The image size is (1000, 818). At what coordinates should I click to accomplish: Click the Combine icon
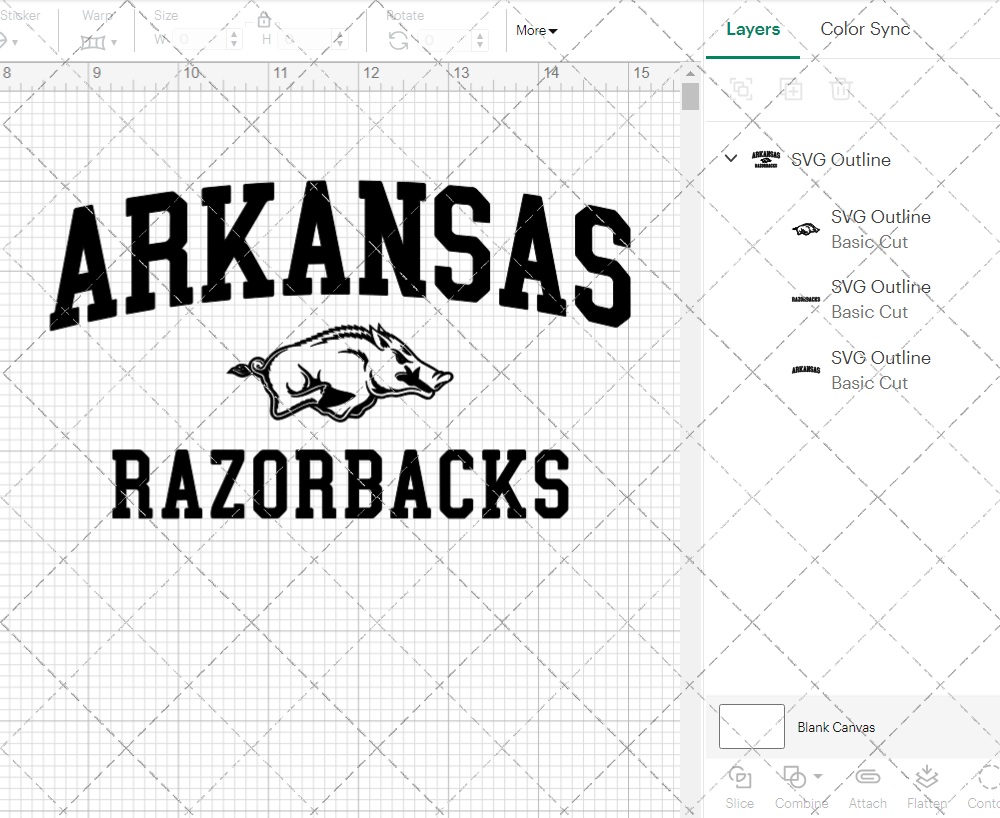coord(795,778)
